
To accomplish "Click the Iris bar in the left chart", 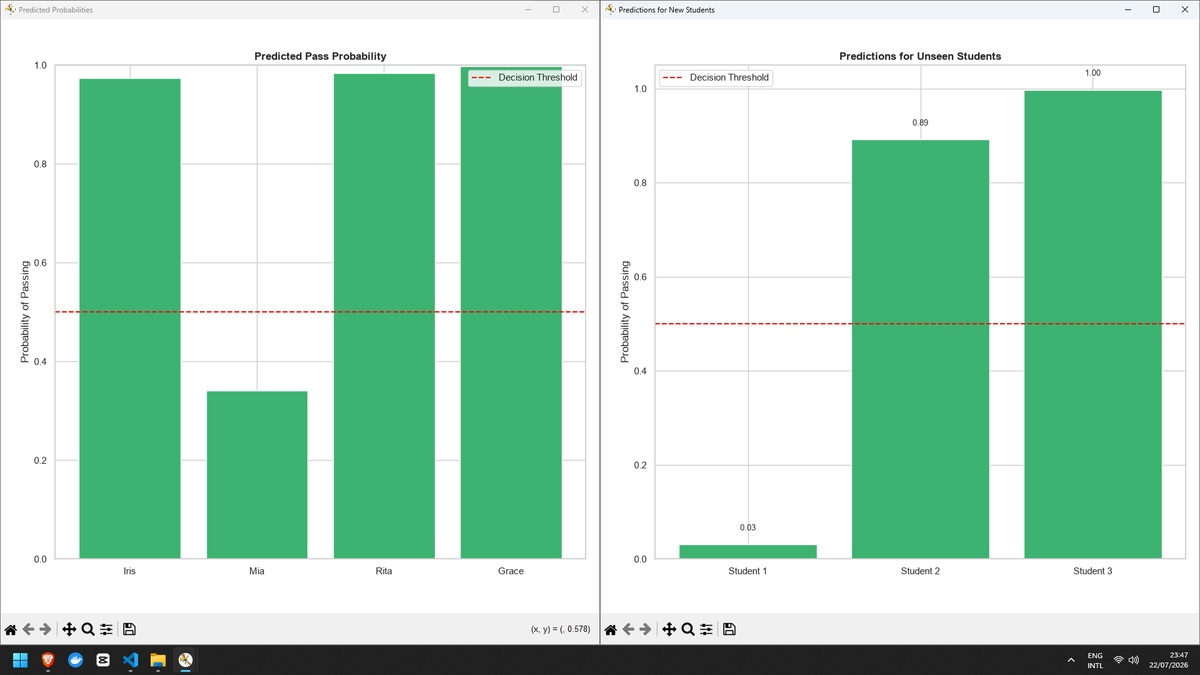I will (x=130, y=318).
